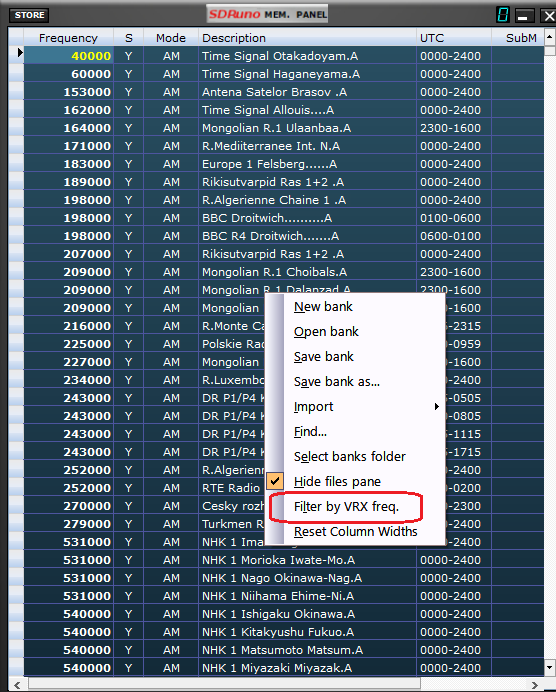Expand the Import submenu arrow
Image resolution: width=556 pixels, height=692 pixels.
point(436,406)
